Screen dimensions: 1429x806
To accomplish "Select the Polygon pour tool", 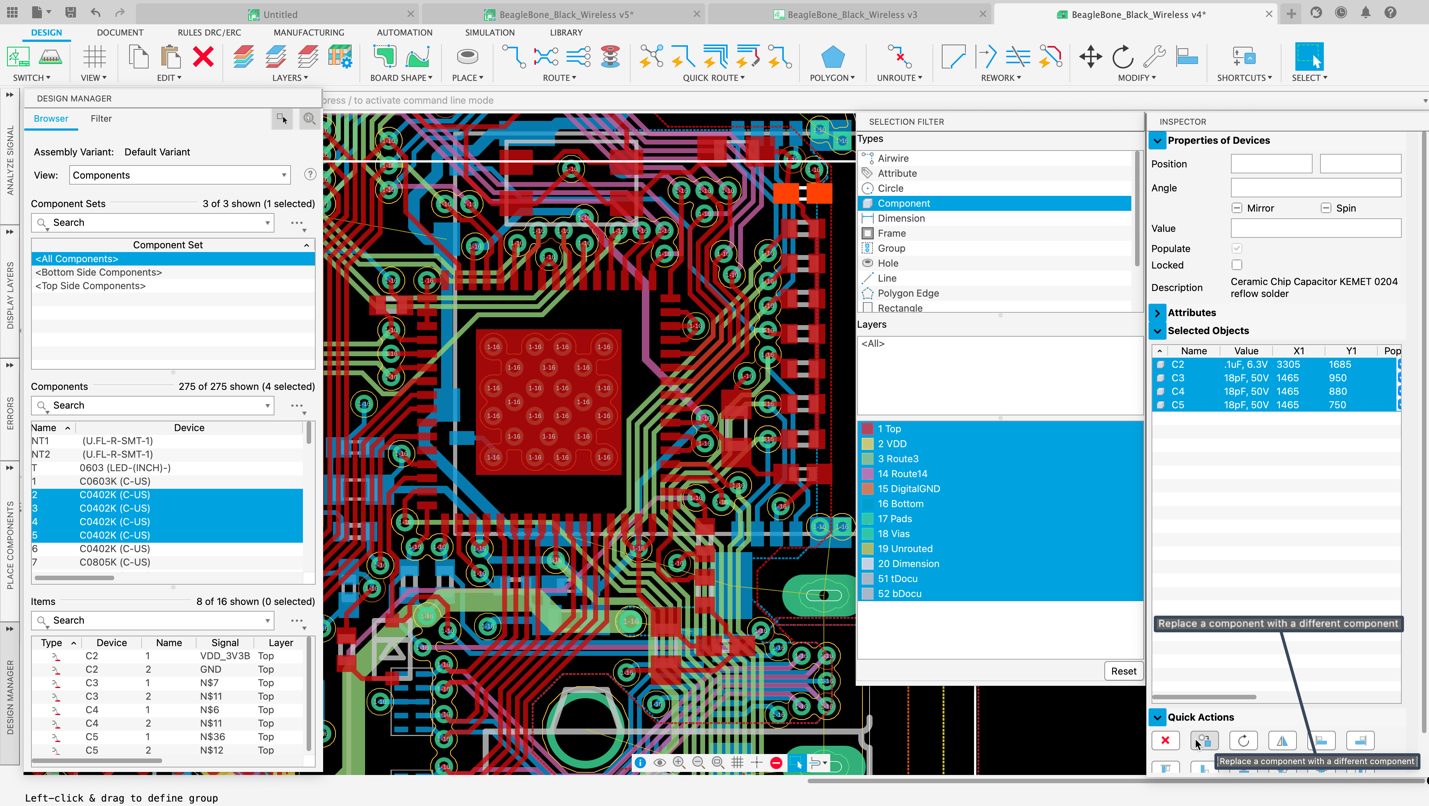I will (x=832, y=57).
